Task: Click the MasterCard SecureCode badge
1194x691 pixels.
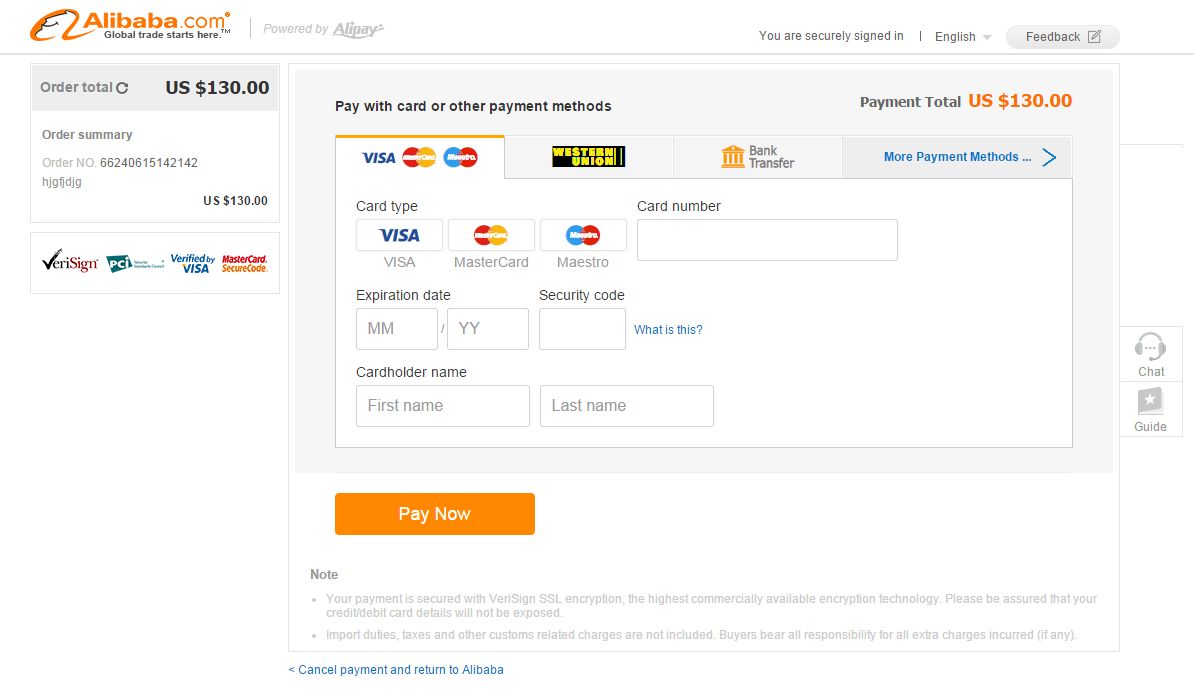Action: pyautogui.click(x=244, y=264)
